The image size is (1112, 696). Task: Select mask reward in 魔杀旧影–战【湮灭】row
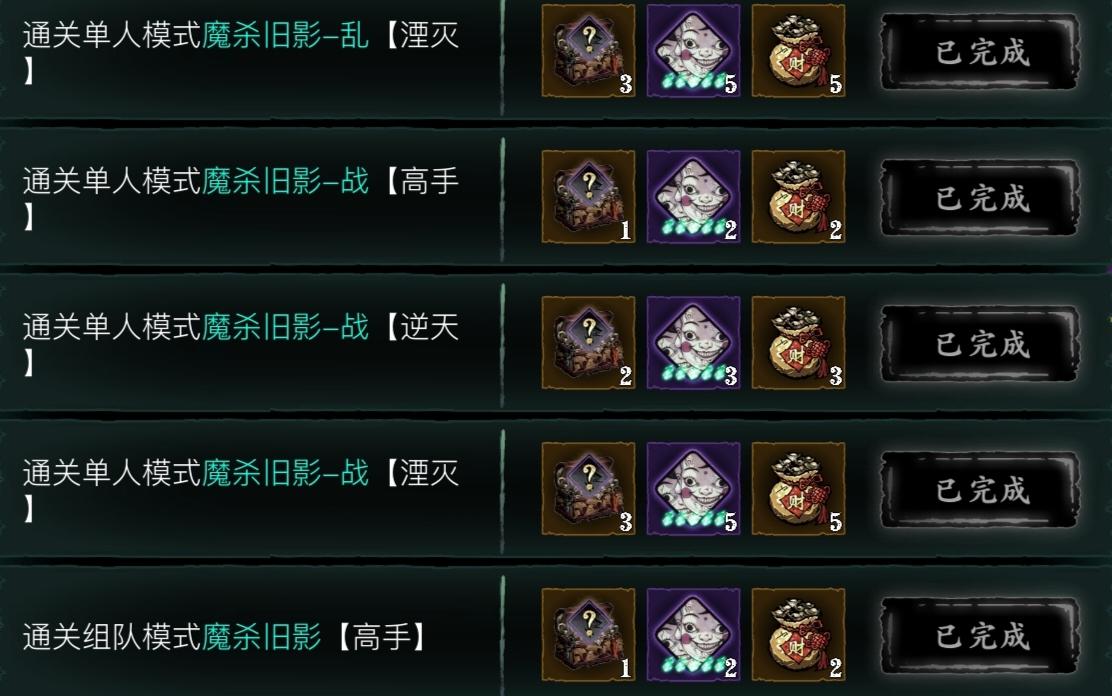tap(694, 489)
